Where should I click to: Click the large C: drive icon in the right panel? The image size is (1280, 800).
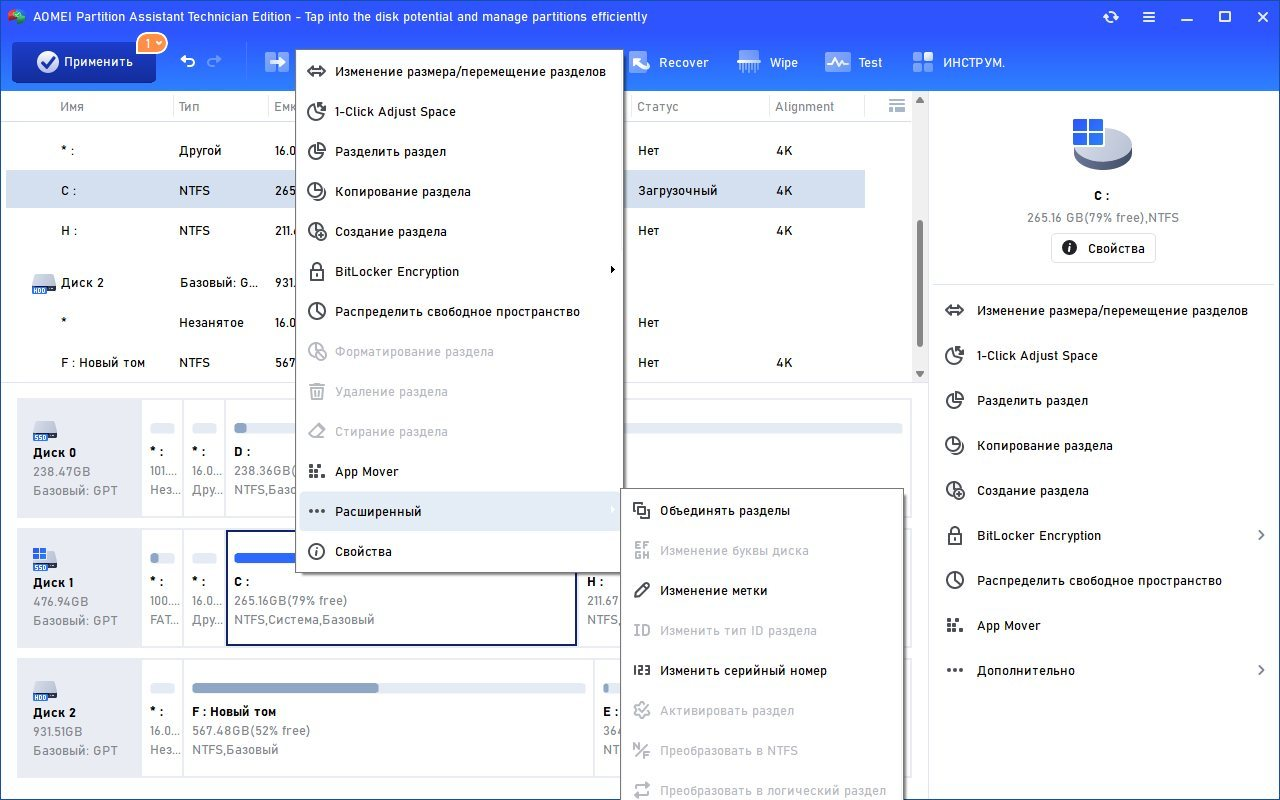tap(1101, 144)
